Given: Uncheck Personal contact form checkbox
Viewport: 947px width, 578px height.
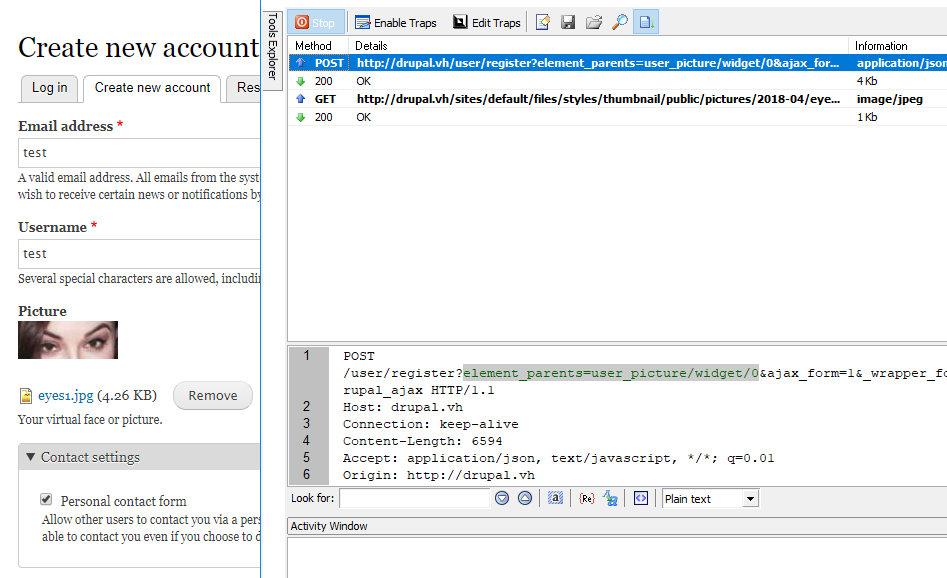Looking at the screenshot, I should click(x=46, y=500).
